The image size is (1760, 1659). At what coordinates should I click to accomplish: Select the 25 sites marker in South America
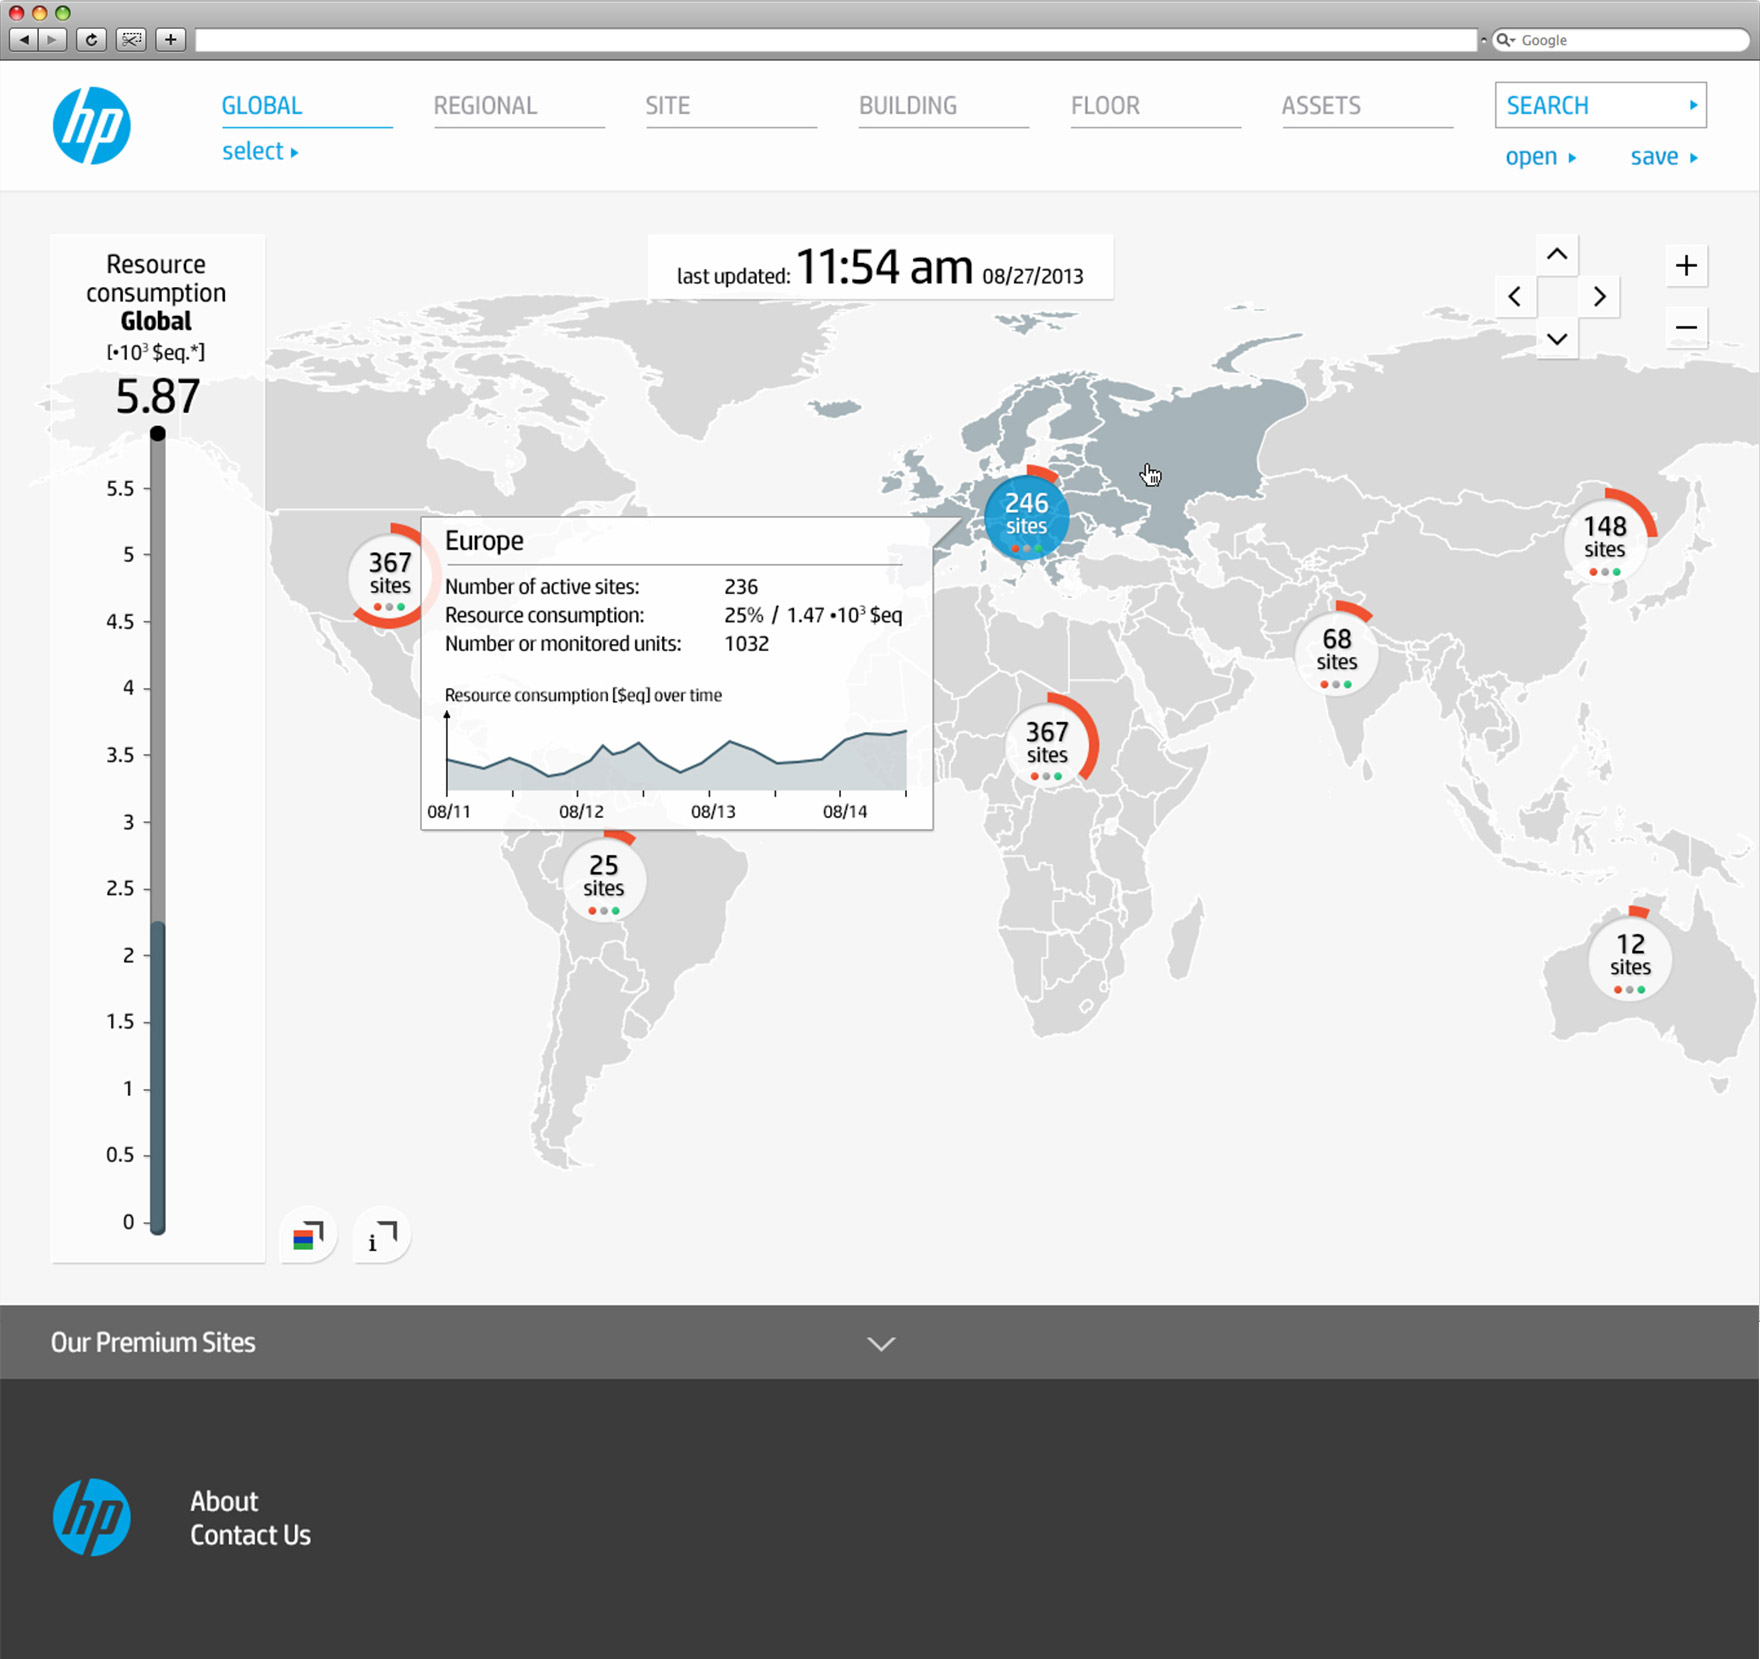point(603,878)
